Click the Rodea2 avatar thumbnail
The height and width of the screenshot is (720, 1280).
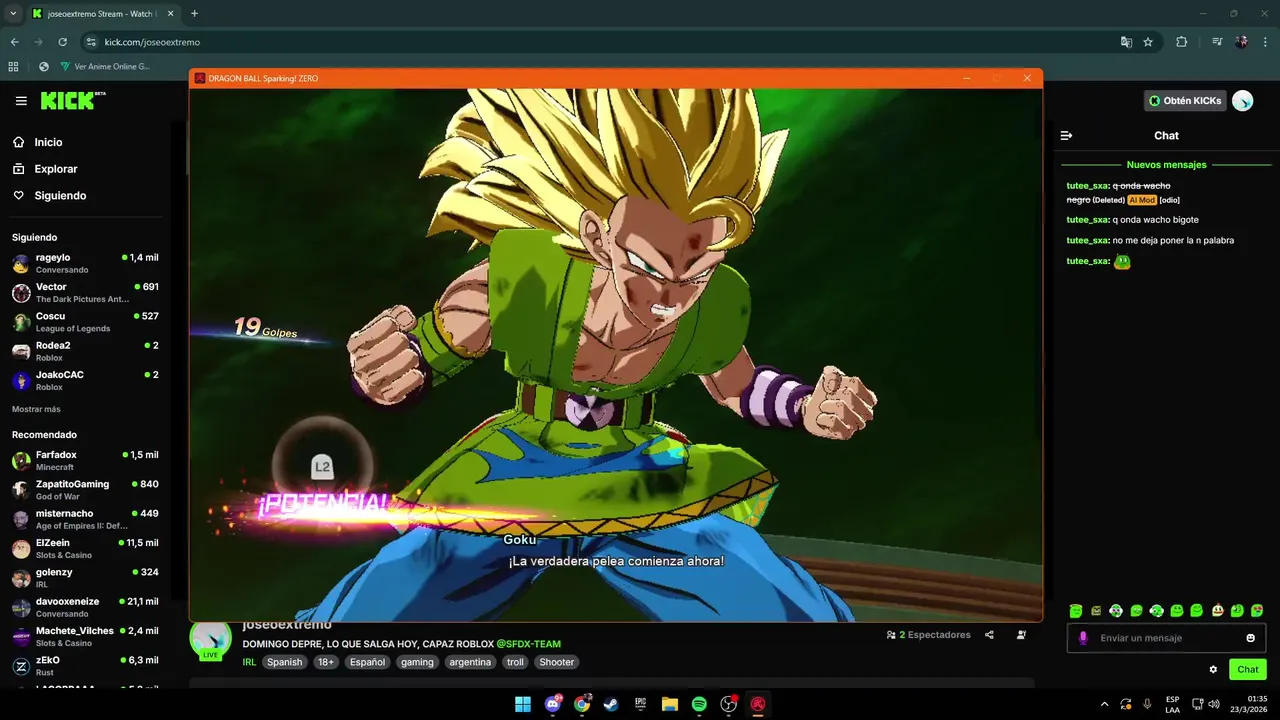[21, 351]
